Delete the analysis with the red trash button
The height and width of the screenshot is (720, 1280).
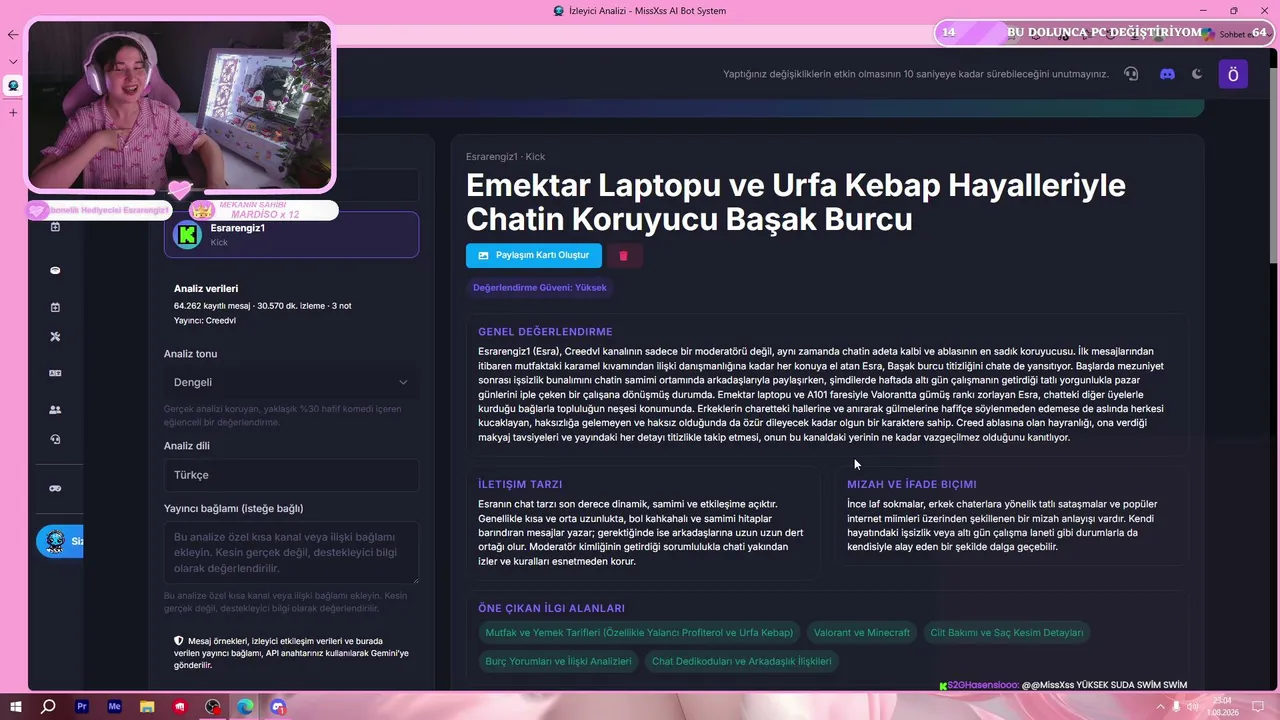click(x=623, y=255)
